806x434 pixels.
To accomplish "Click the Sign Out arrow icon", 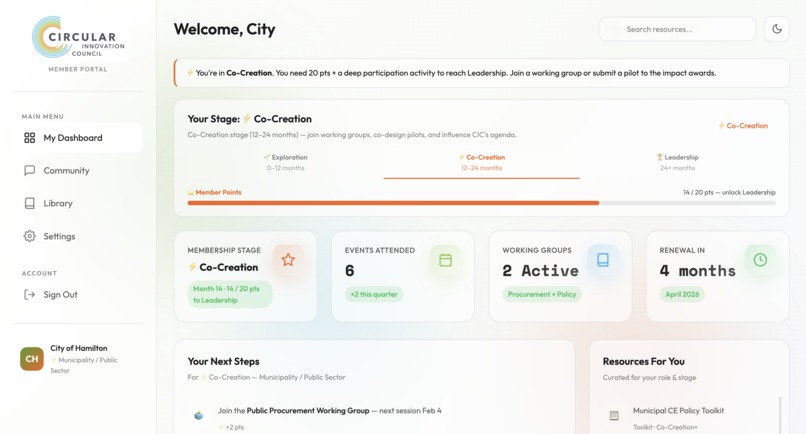I will (x=30, y=295).
